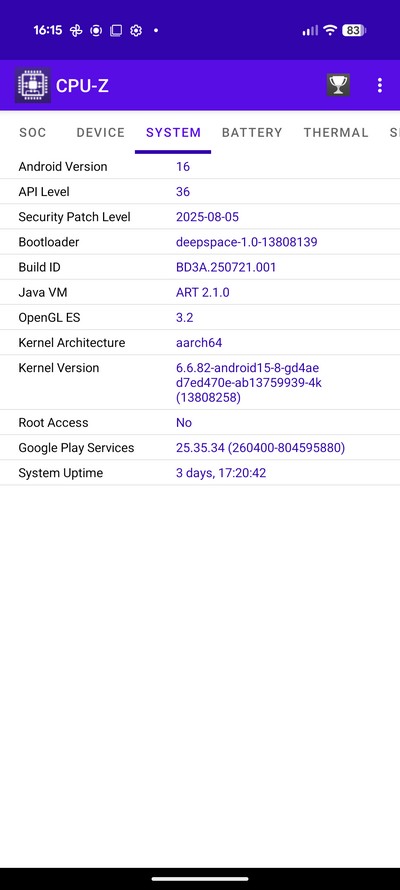The image size is (400, 890).
Task: Tap the CPU-Z chip logo icon
Action: [x=33, y=85]
